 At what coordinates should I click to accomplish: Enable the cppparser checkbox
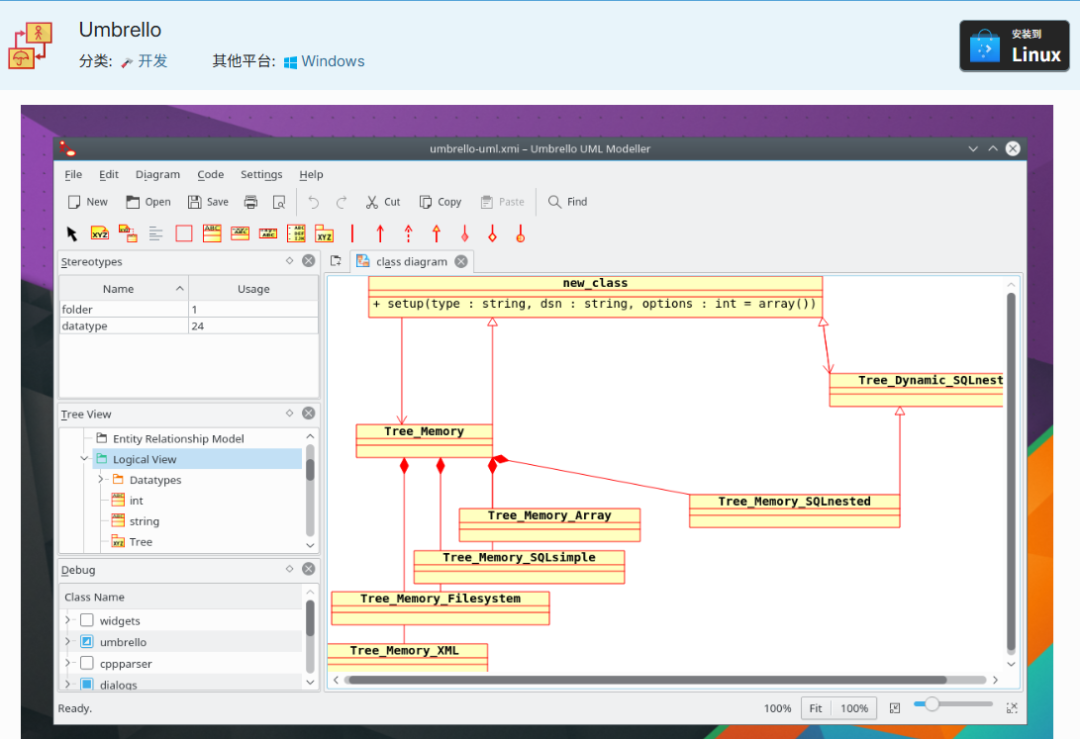87,663
